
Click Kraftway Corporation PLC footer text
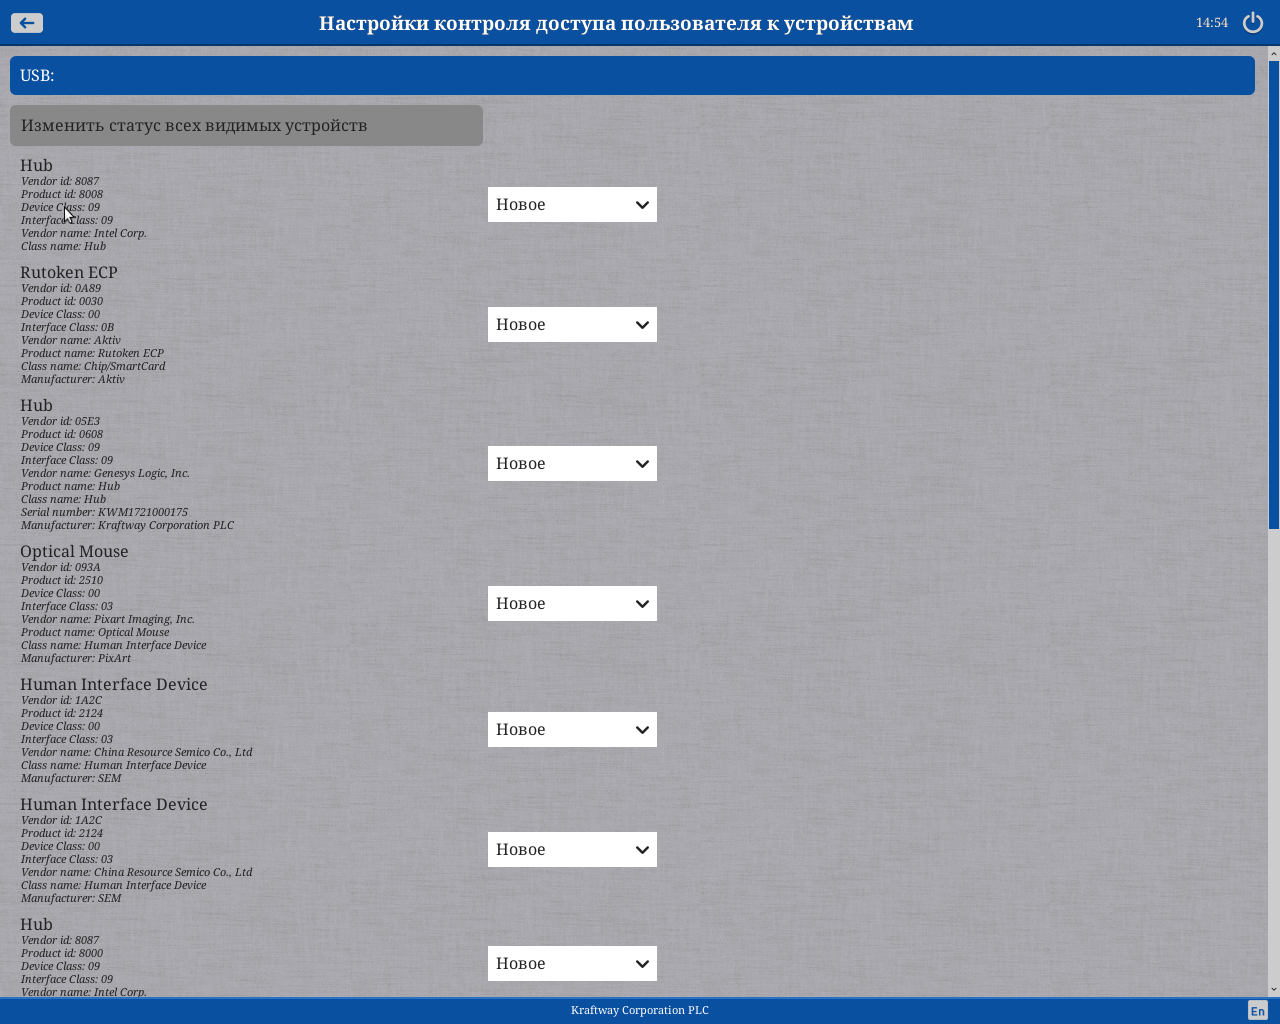[x=640, y=1011]
